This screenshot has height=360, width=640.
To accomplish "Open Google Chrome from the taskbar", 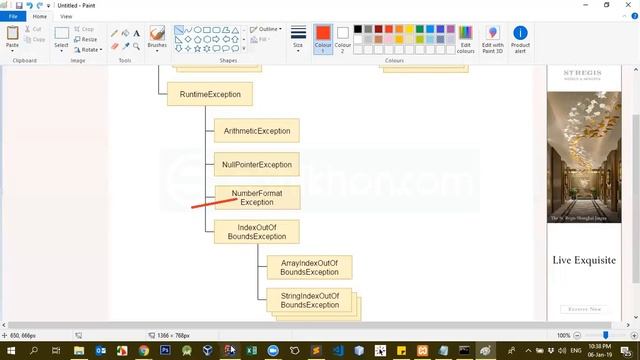I will click(x=143, y=351).
